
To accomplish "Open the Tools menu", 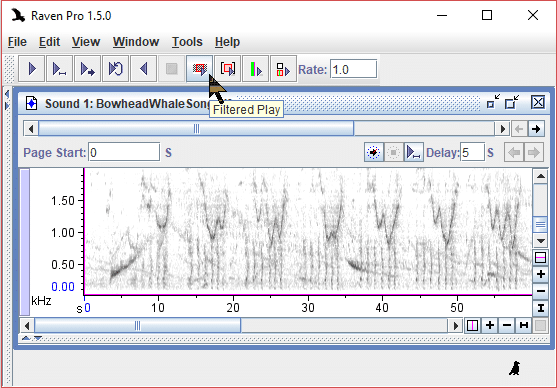I will tap(187, 42).
